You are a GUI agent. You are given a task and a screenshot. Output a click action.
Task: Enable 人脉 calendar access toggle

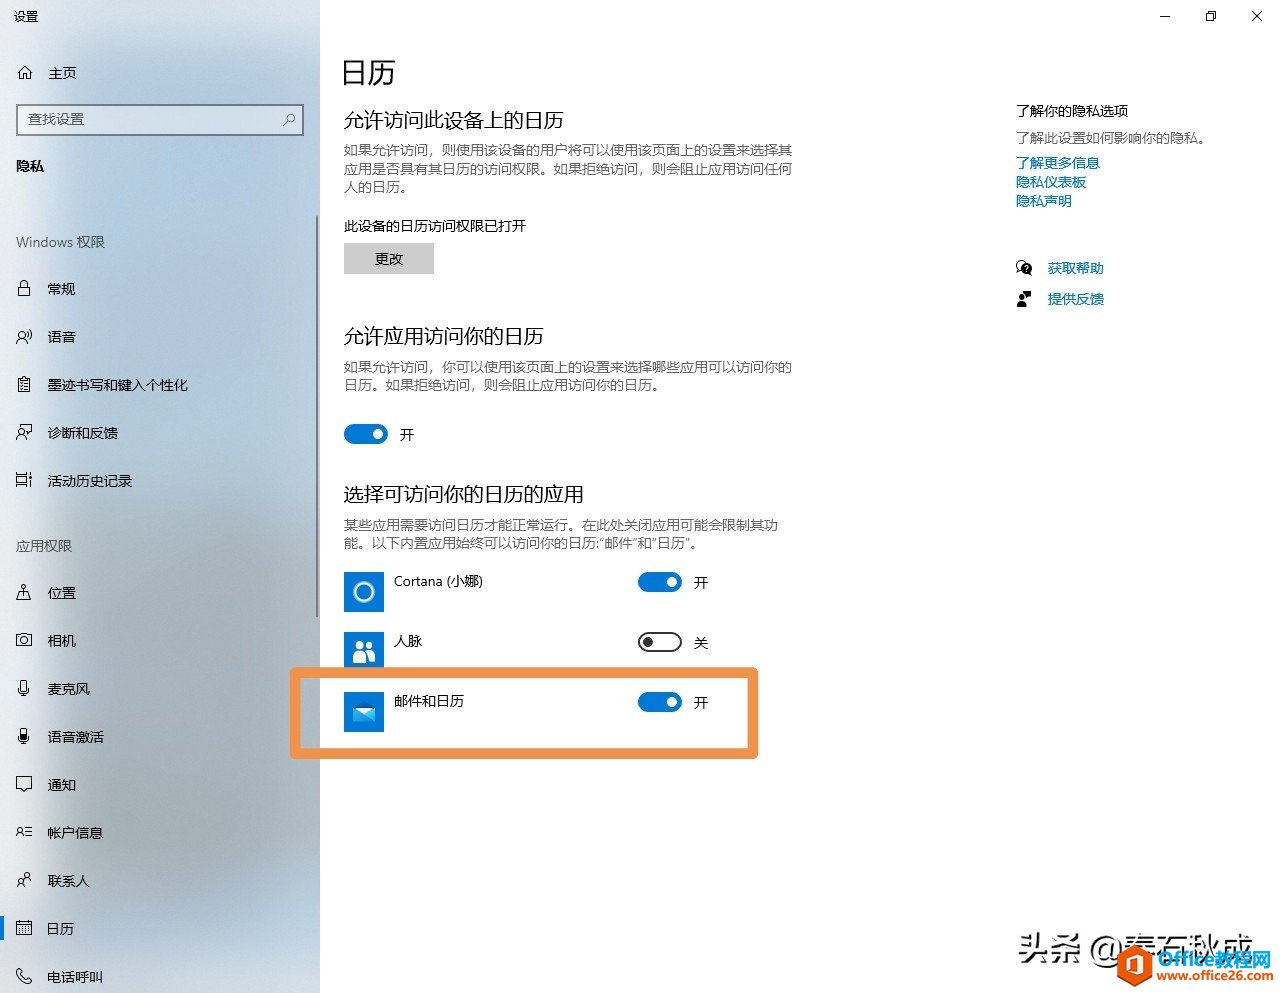(x=660, y=642)
